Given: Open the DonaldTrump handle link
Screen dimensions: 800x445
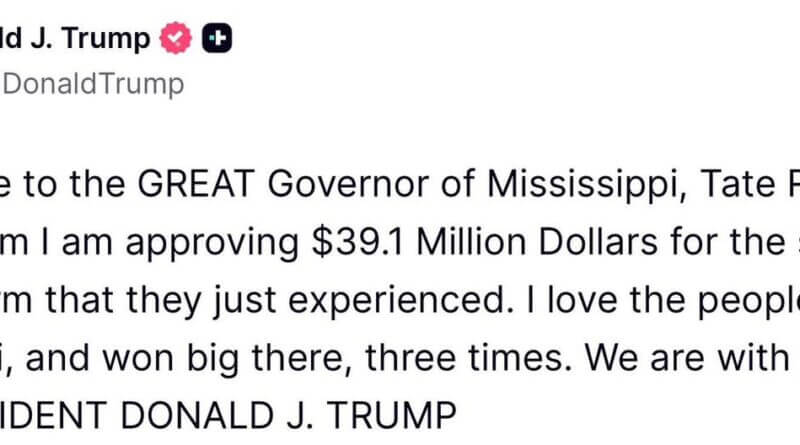Looking at the screenshot, I should [94, 85].
